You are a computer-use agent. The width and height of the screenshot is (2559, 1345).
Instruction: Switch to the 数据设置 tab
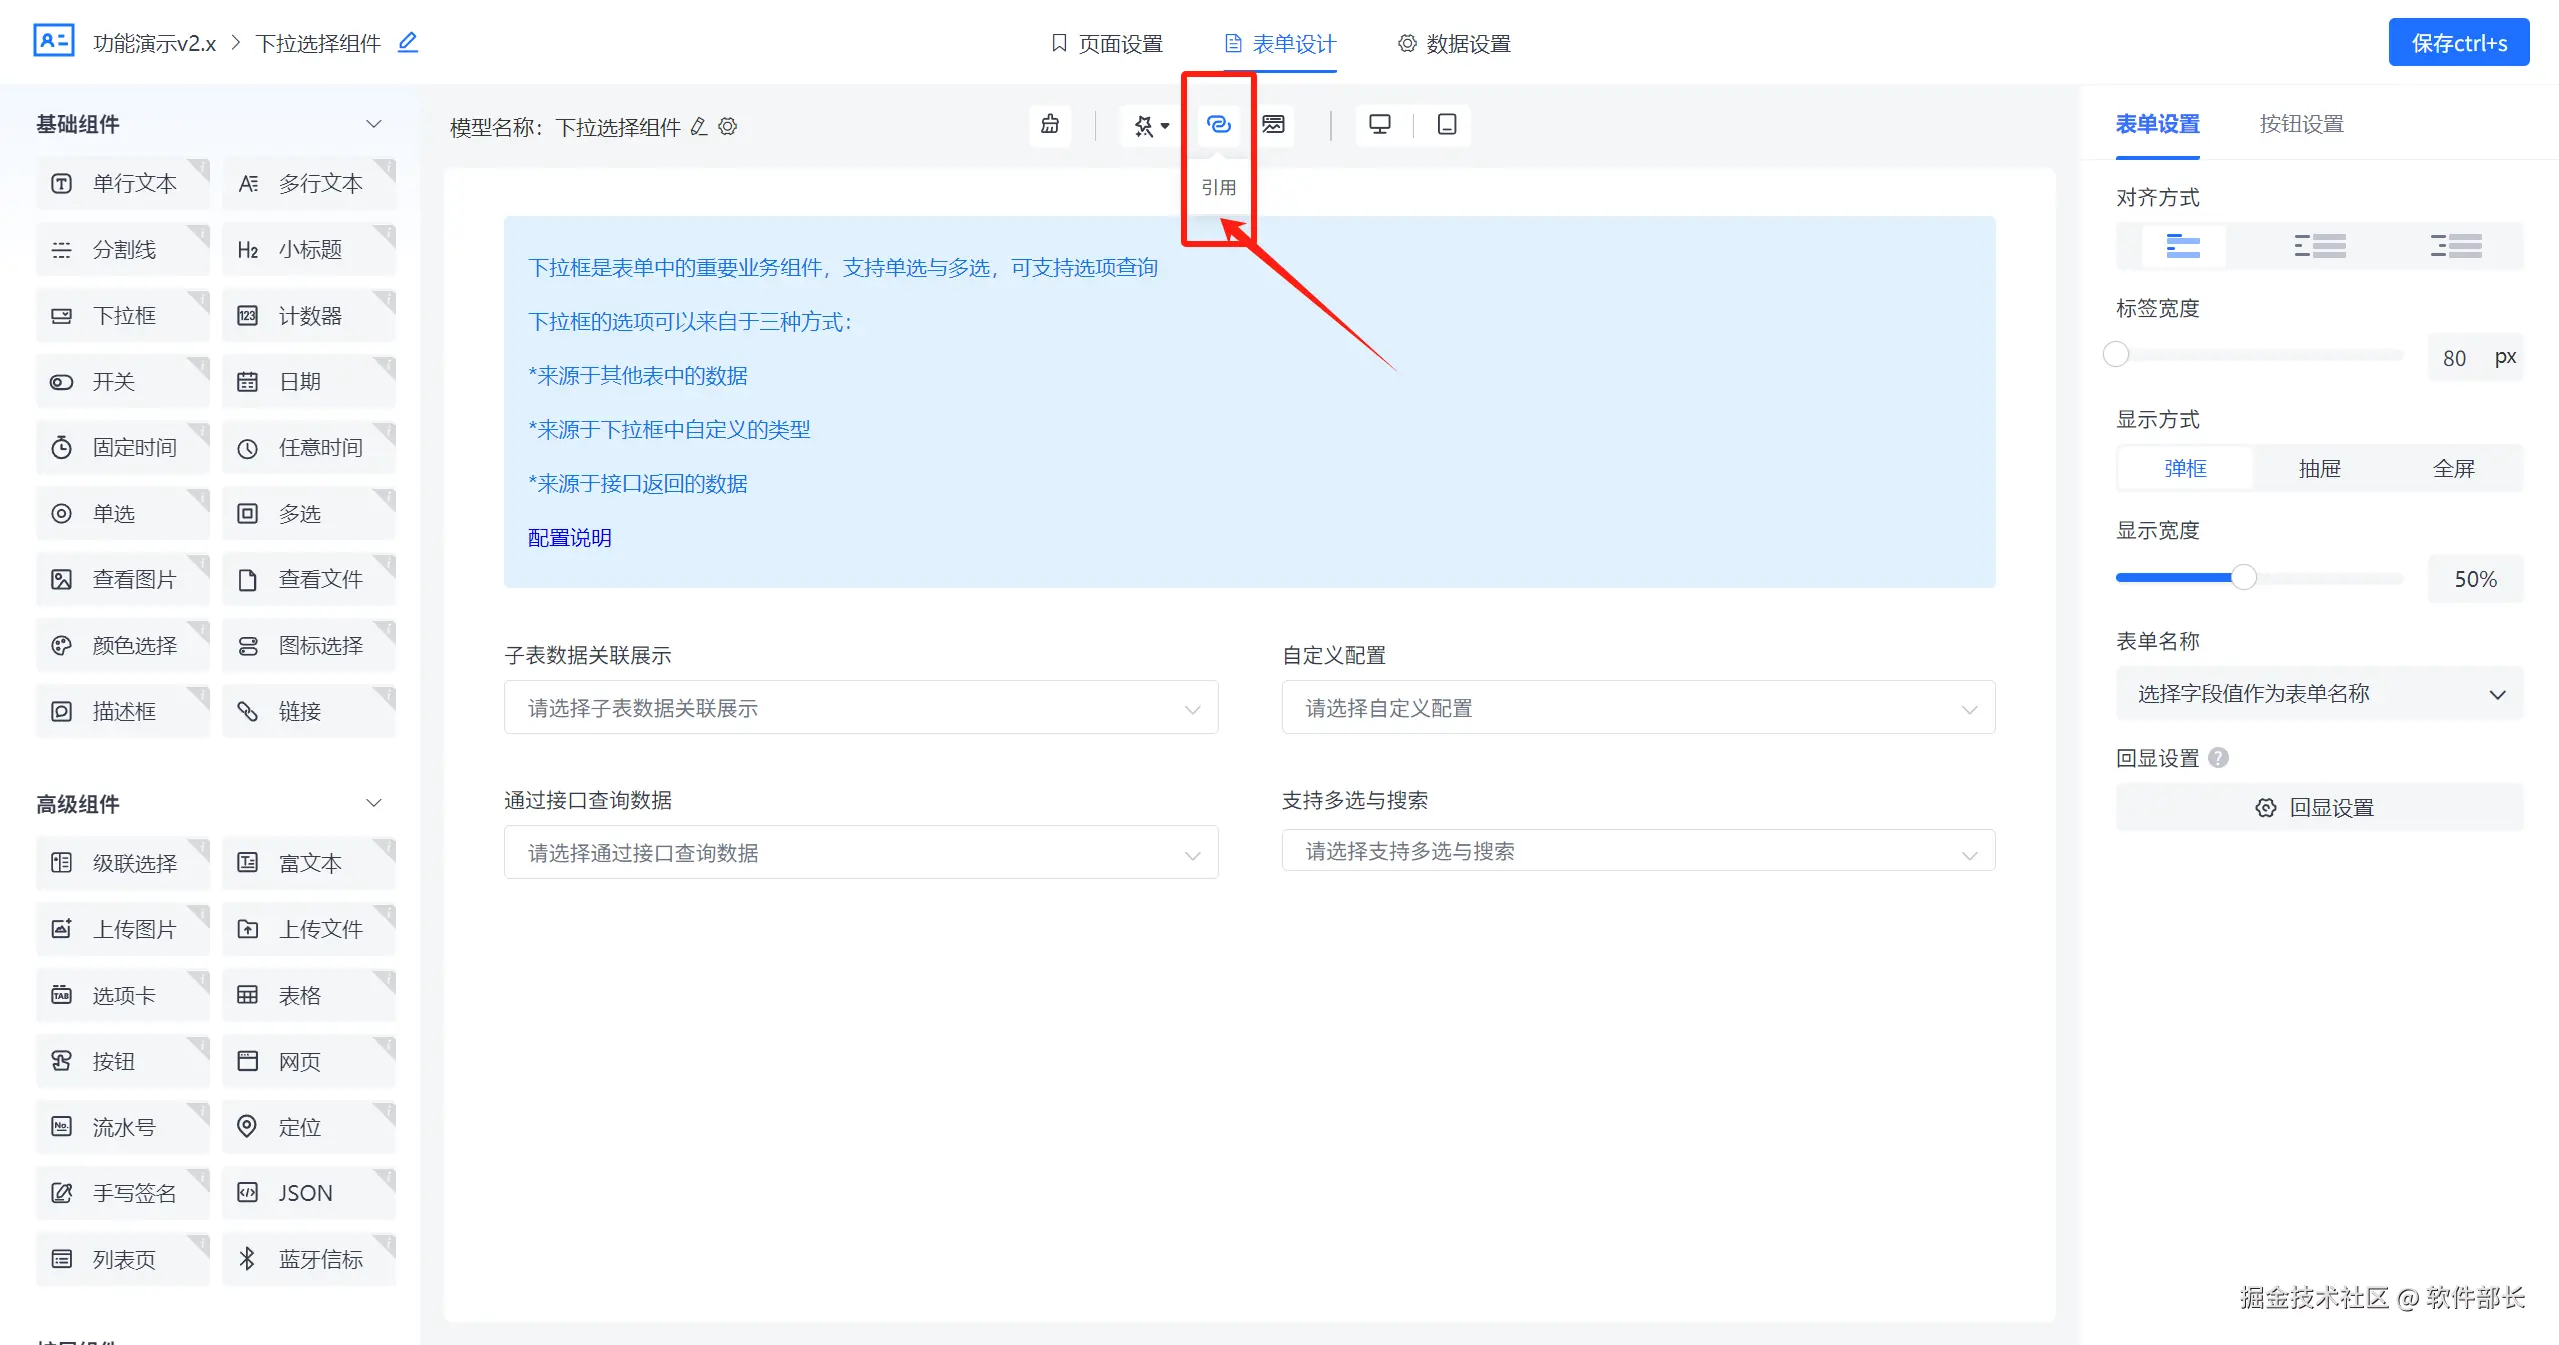coord(1454,43)
